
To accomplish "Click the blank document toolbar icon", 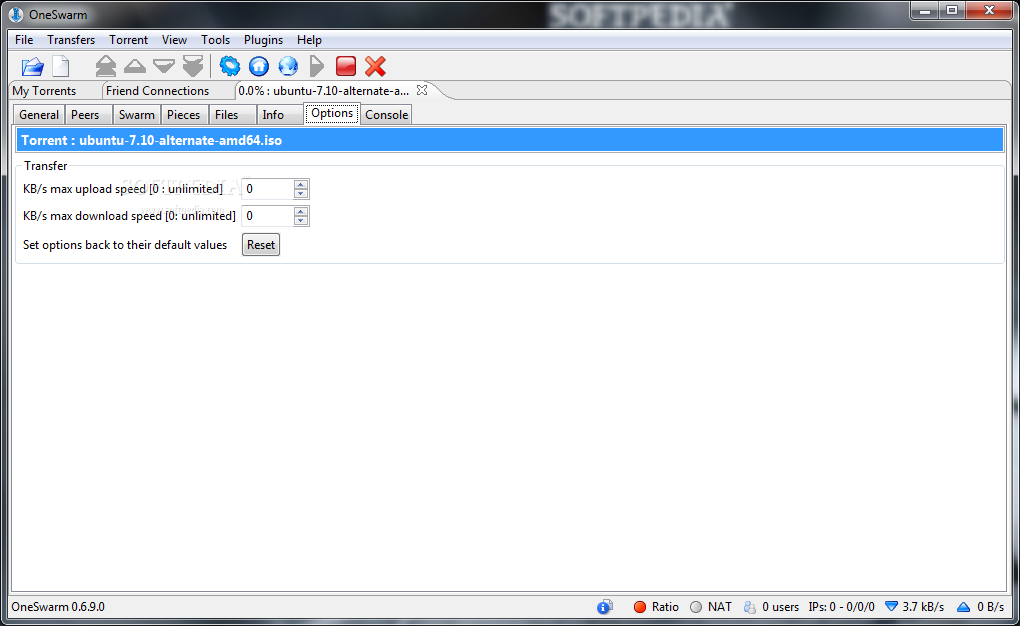I will click(x=60, y=66).
